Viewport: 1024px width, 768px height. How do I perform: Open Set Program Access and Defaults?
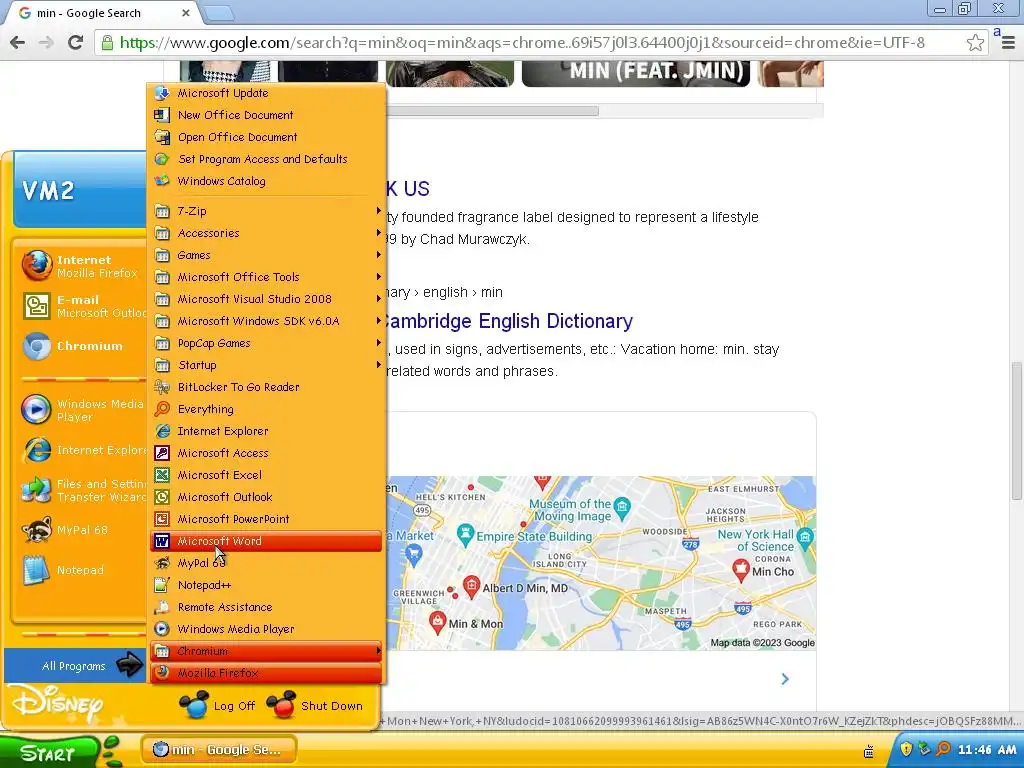click(266, 159)
